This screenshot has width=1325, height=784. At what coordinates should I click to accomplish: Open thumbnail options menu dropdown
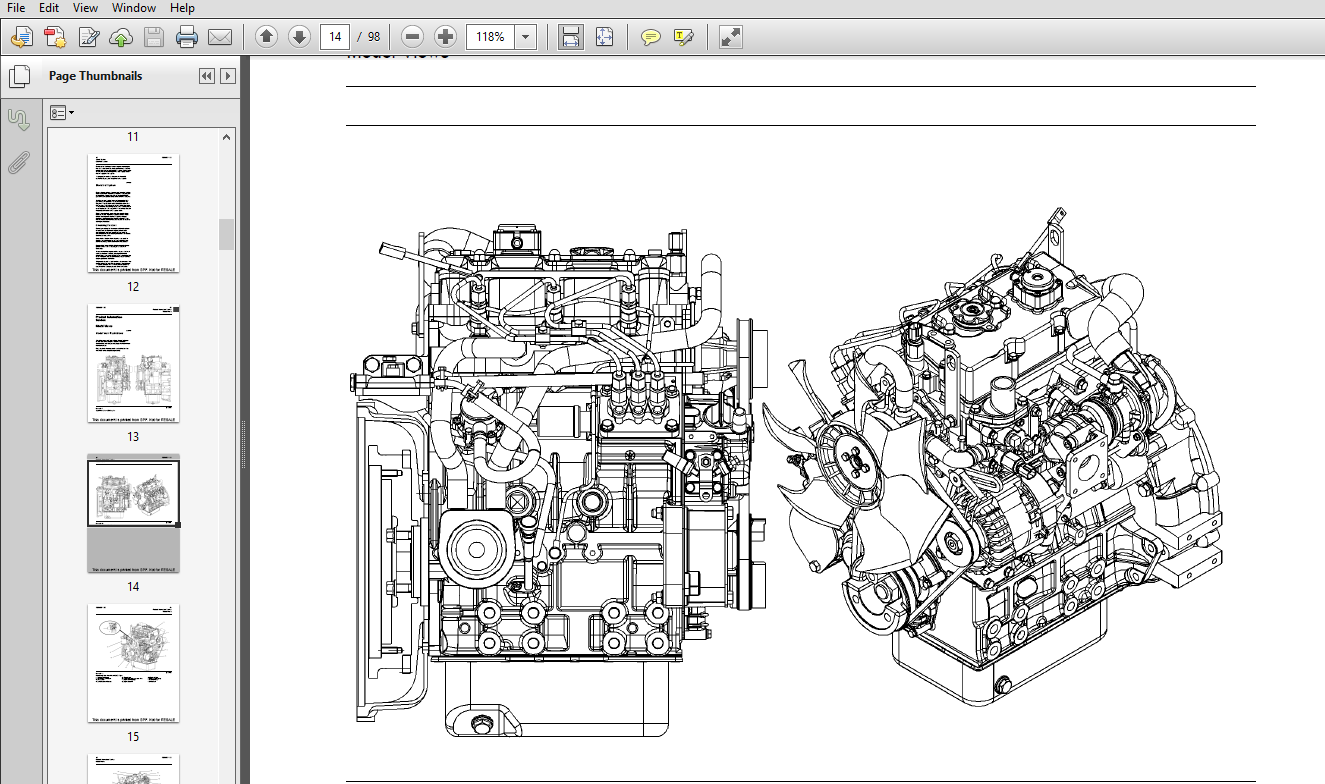pyautogui.click(x=62, y=113)
